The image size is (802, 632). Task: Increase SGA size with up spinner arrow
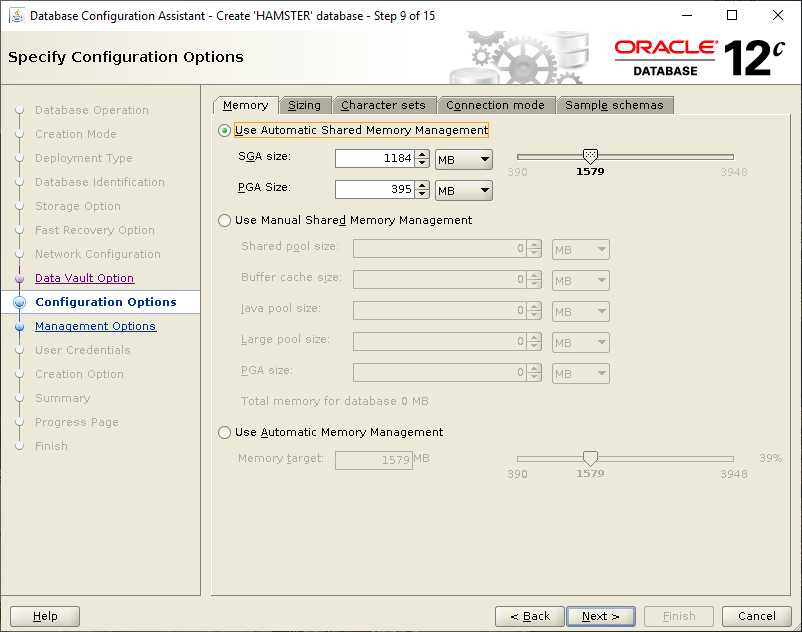click(422, 154)
